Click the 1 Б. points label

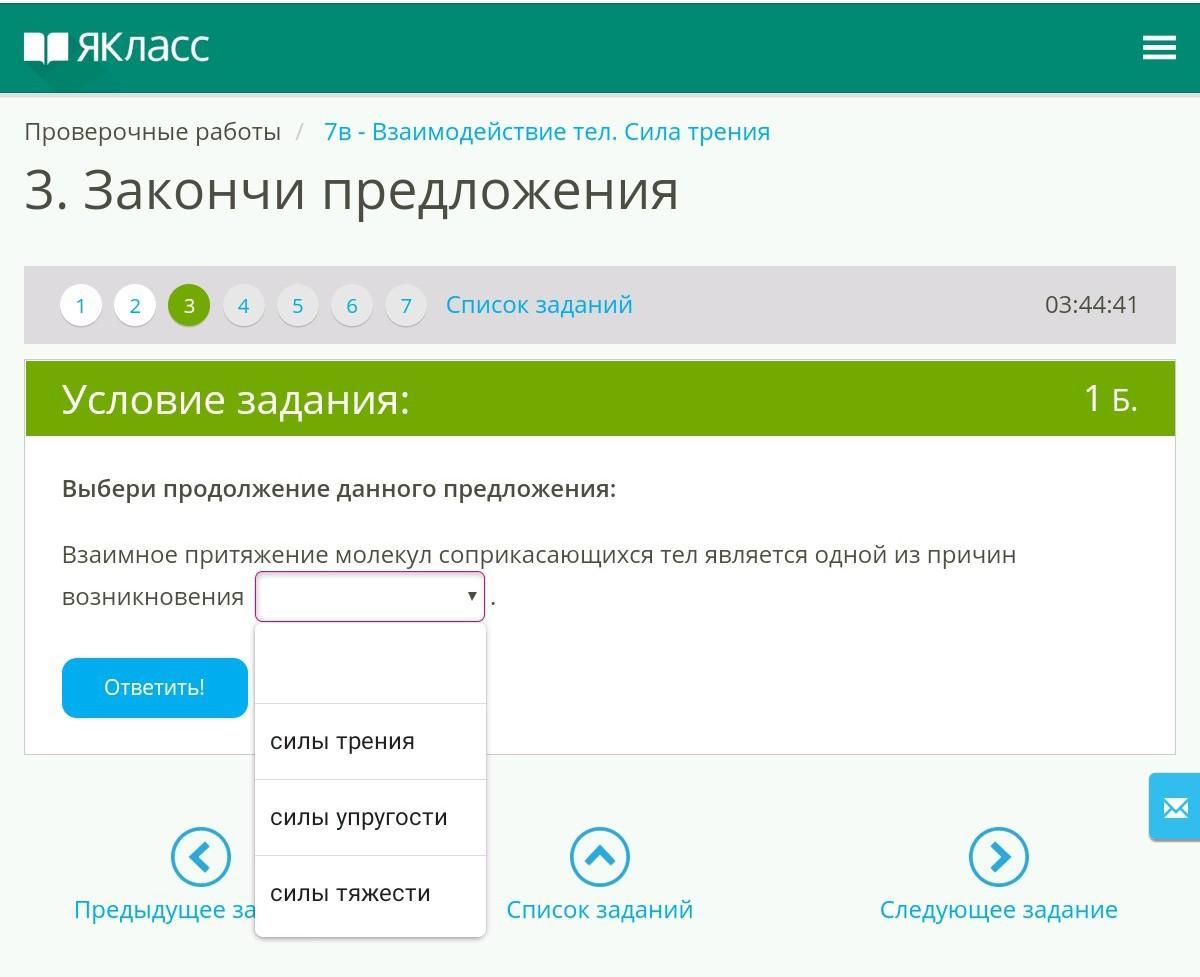1111,398
